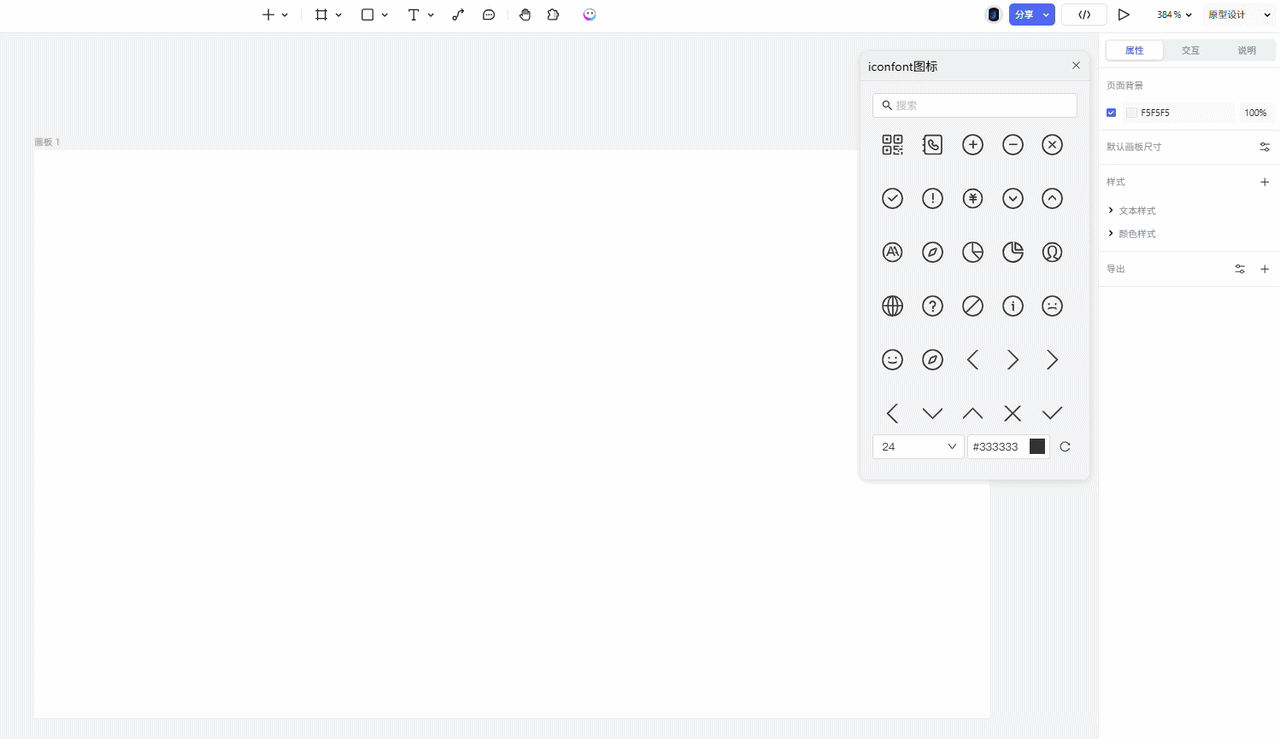The height and width of the screenshot is (739, 1280).
Task: Select the hand pan tool
Action: click(525, 15)
